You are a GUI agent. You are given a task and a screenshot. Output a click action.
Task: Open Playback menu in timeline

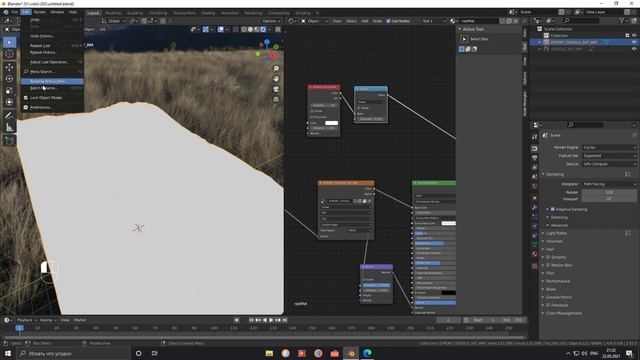pos(27,320)
